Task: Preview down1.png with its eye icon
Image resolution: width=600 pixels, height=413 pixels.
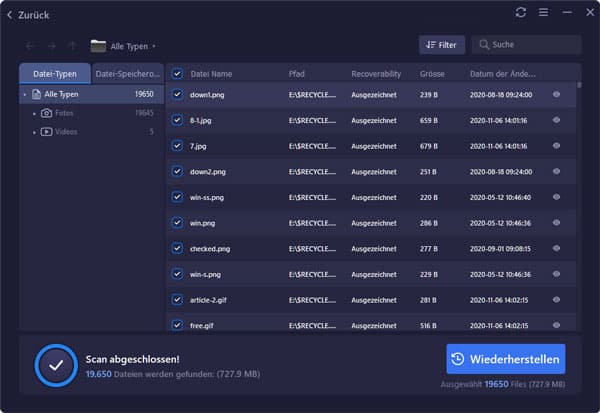Action: (x=556, y=94)
